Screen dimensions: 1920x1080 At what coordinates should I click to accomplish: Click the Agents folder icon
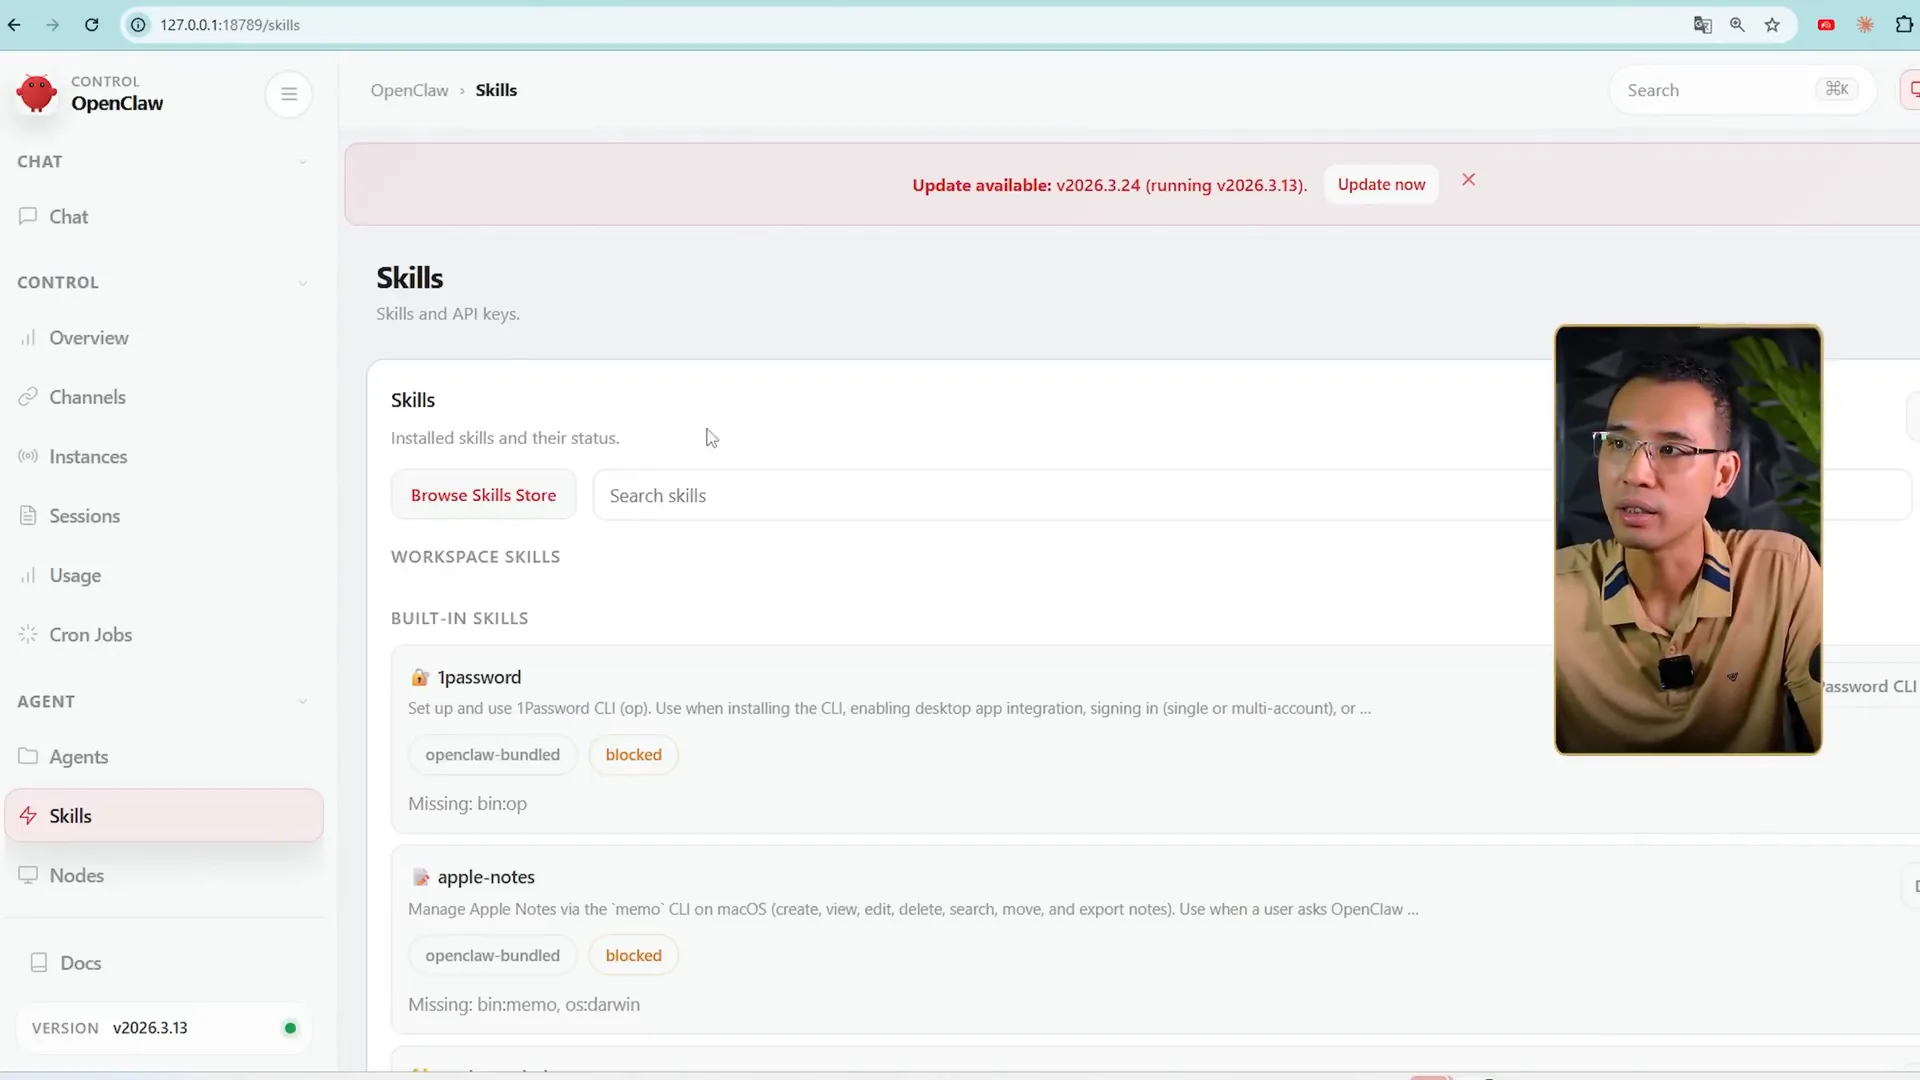[28, 756]
